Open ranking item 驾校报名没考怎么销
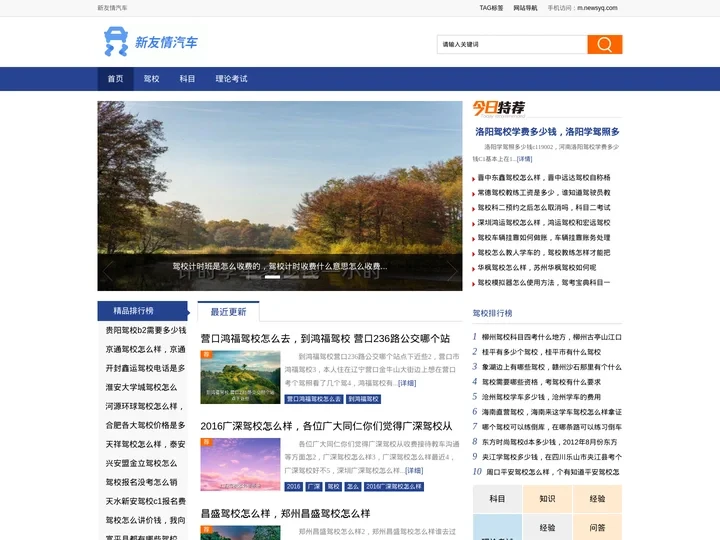720x540 pixels. 141,482
